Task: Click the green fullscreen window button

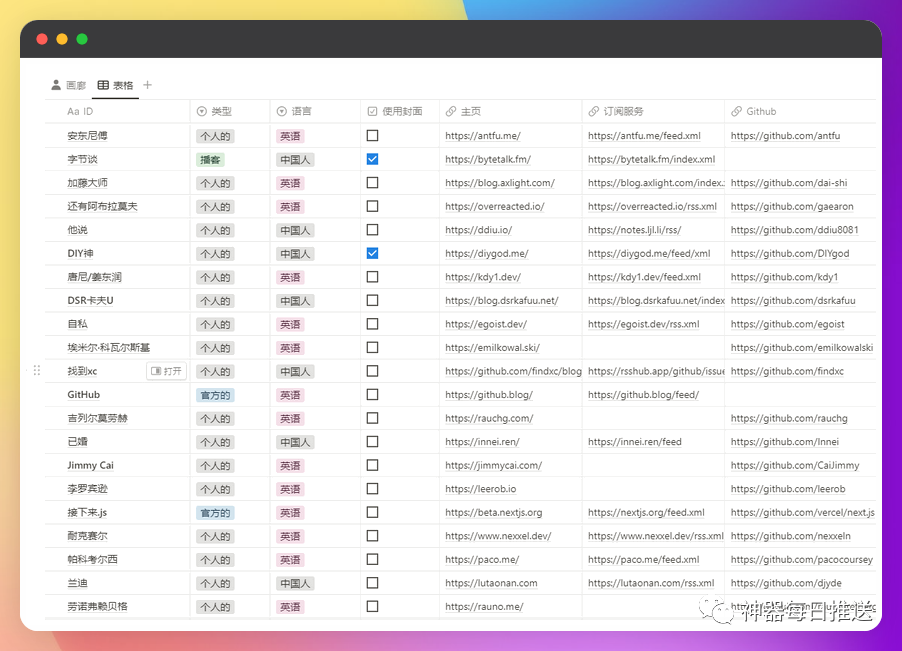Action: tap(82, 39)
